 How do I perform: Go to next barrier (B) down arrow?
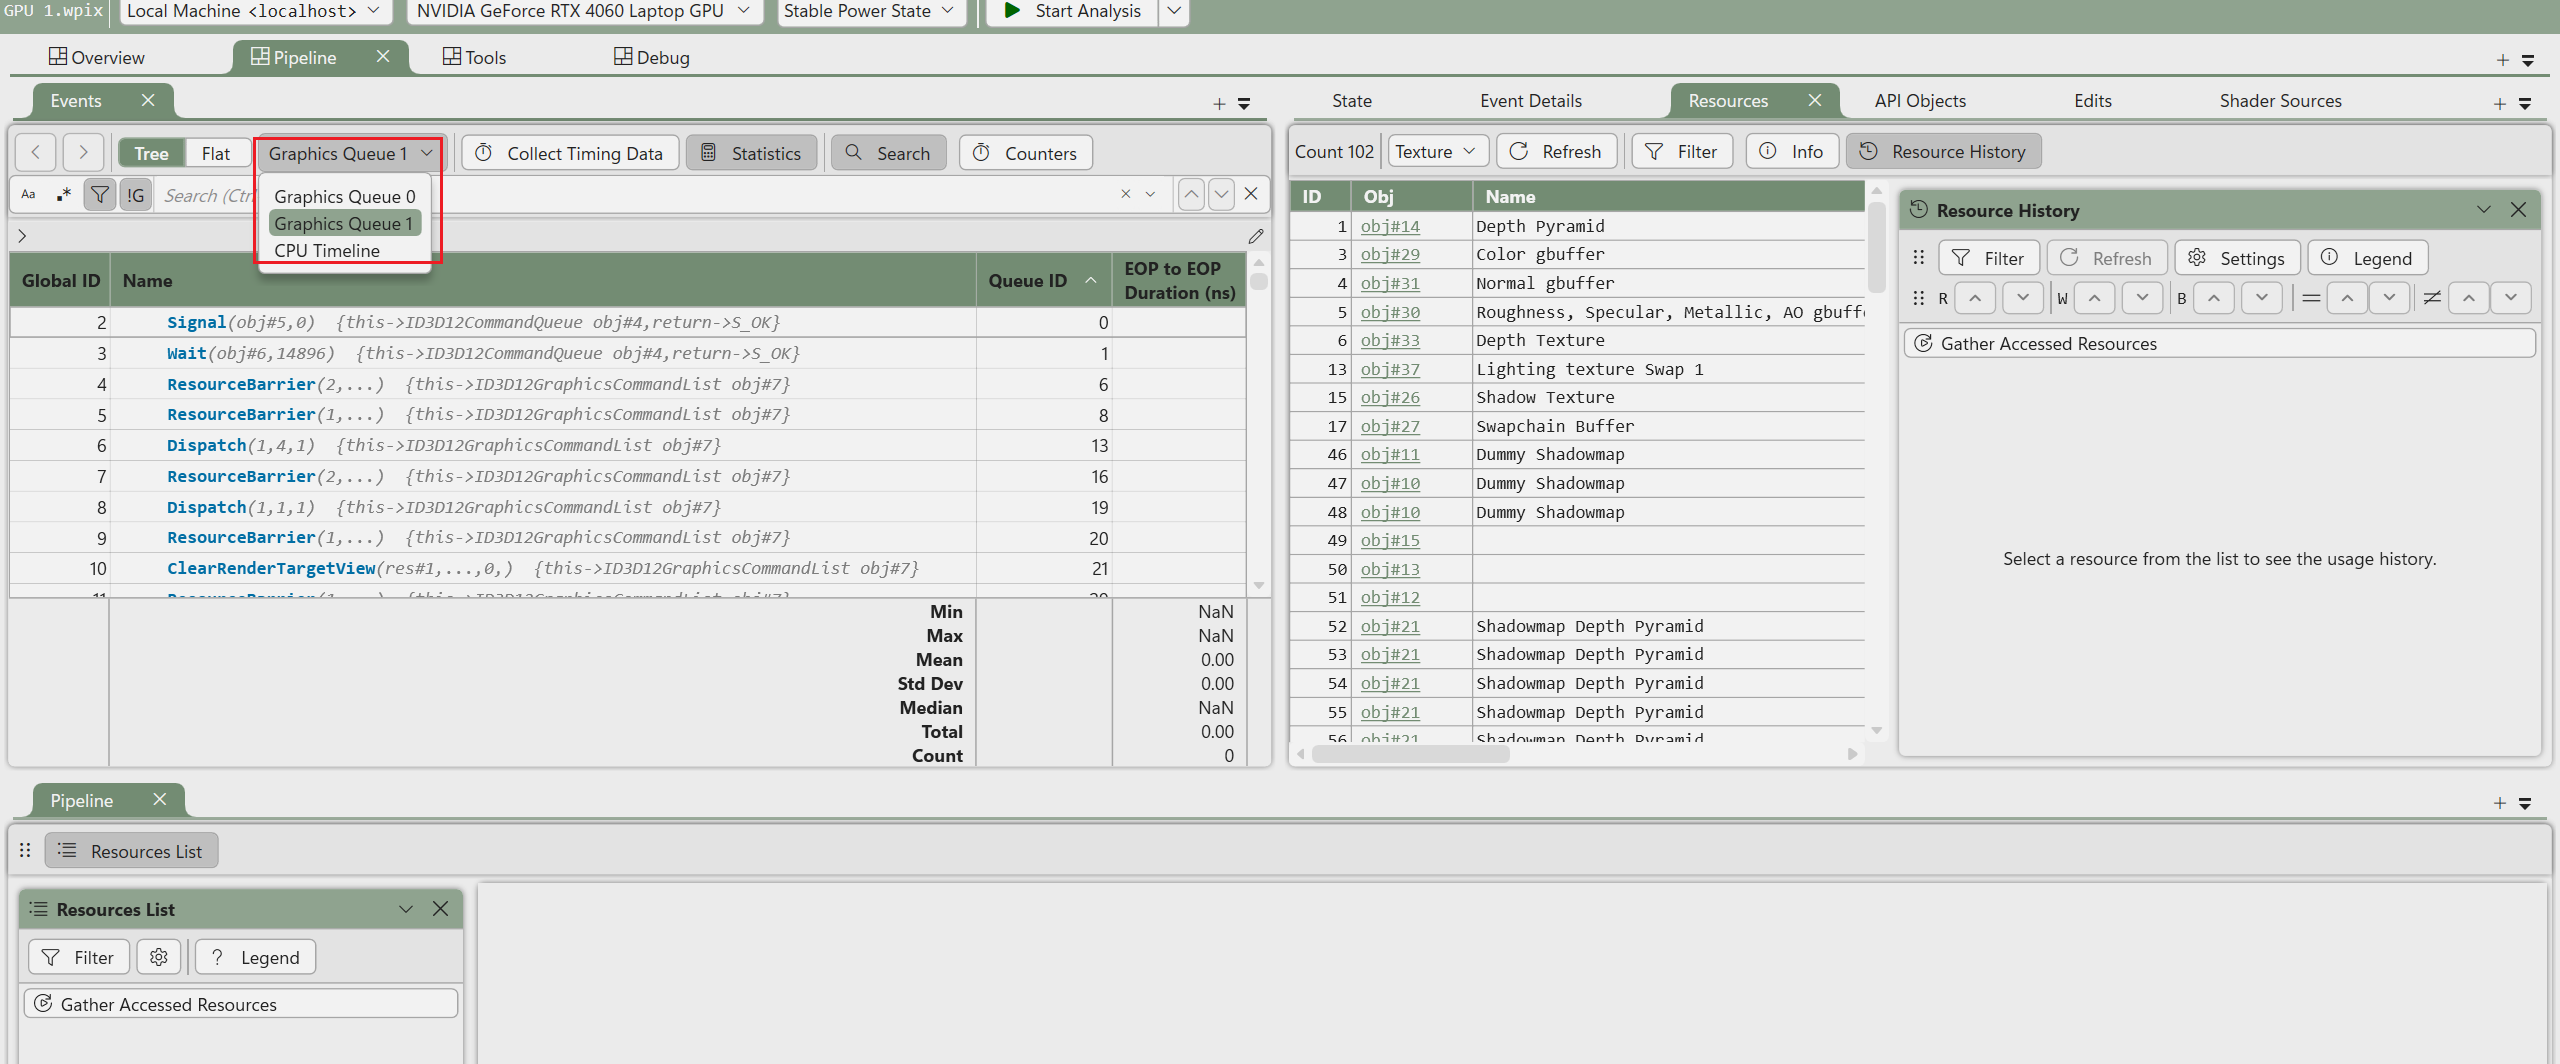pos(2262,298)
